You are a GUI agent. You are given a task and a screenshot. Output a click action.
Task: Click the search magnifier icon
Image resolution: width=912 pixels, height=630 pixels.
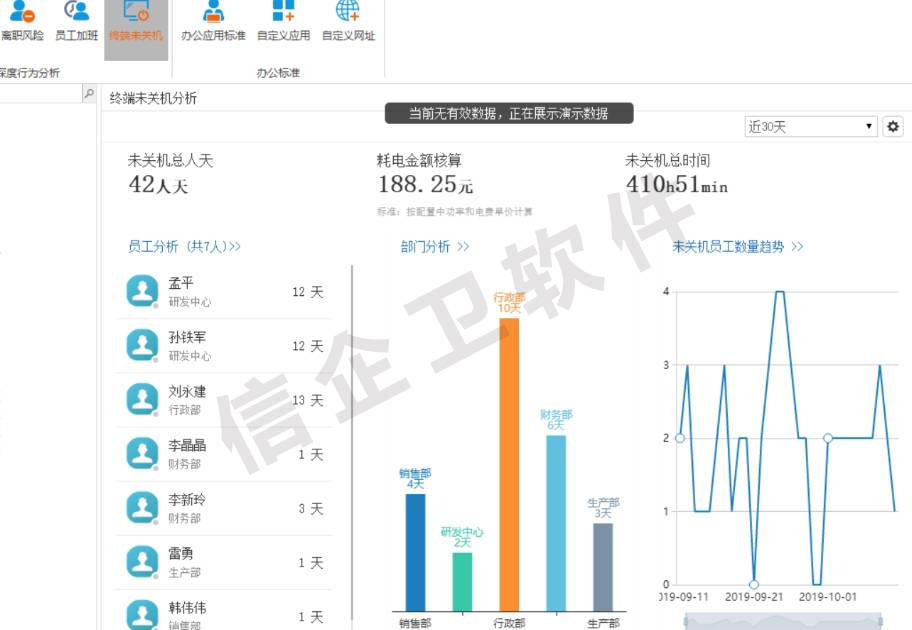point(89,94)
